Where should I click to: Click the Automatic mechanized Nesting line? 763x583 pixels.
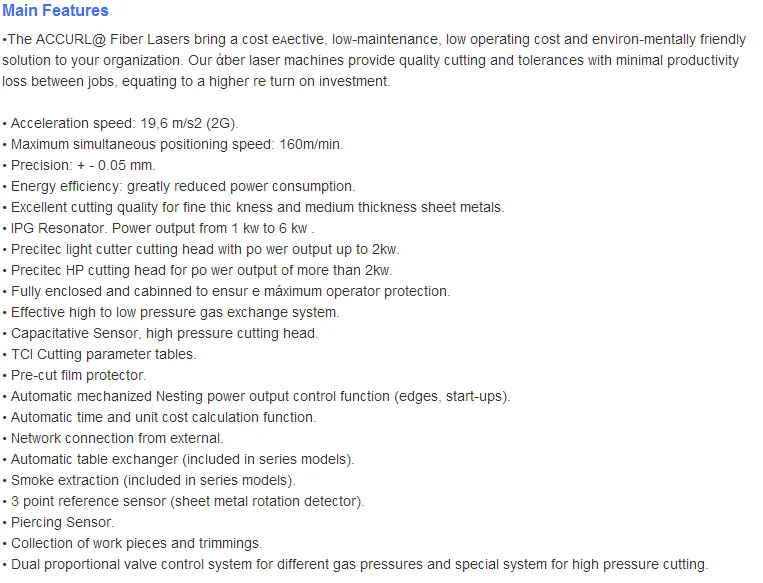(257, 396)
